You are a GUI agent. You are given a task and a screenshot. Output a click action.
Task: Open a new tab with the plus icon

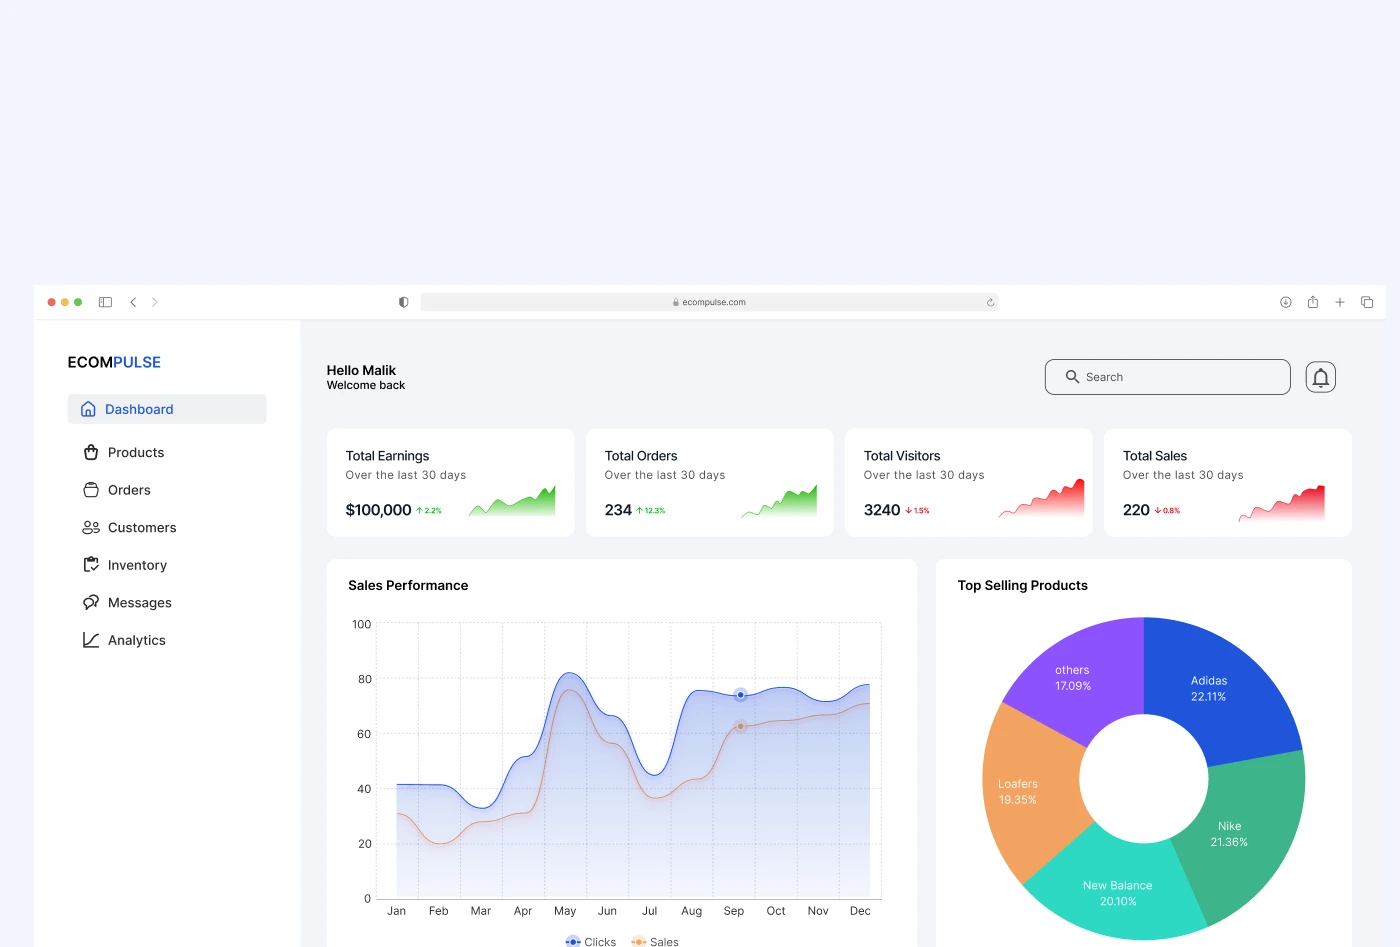tap(1340, 302)
